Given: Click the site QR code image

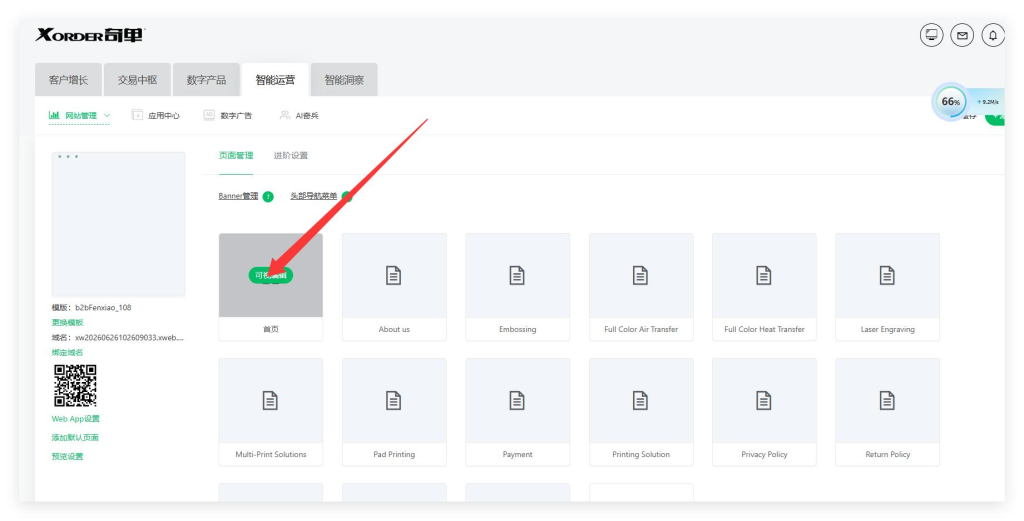Looking at the screenshot, I should [x=75, y=386].
